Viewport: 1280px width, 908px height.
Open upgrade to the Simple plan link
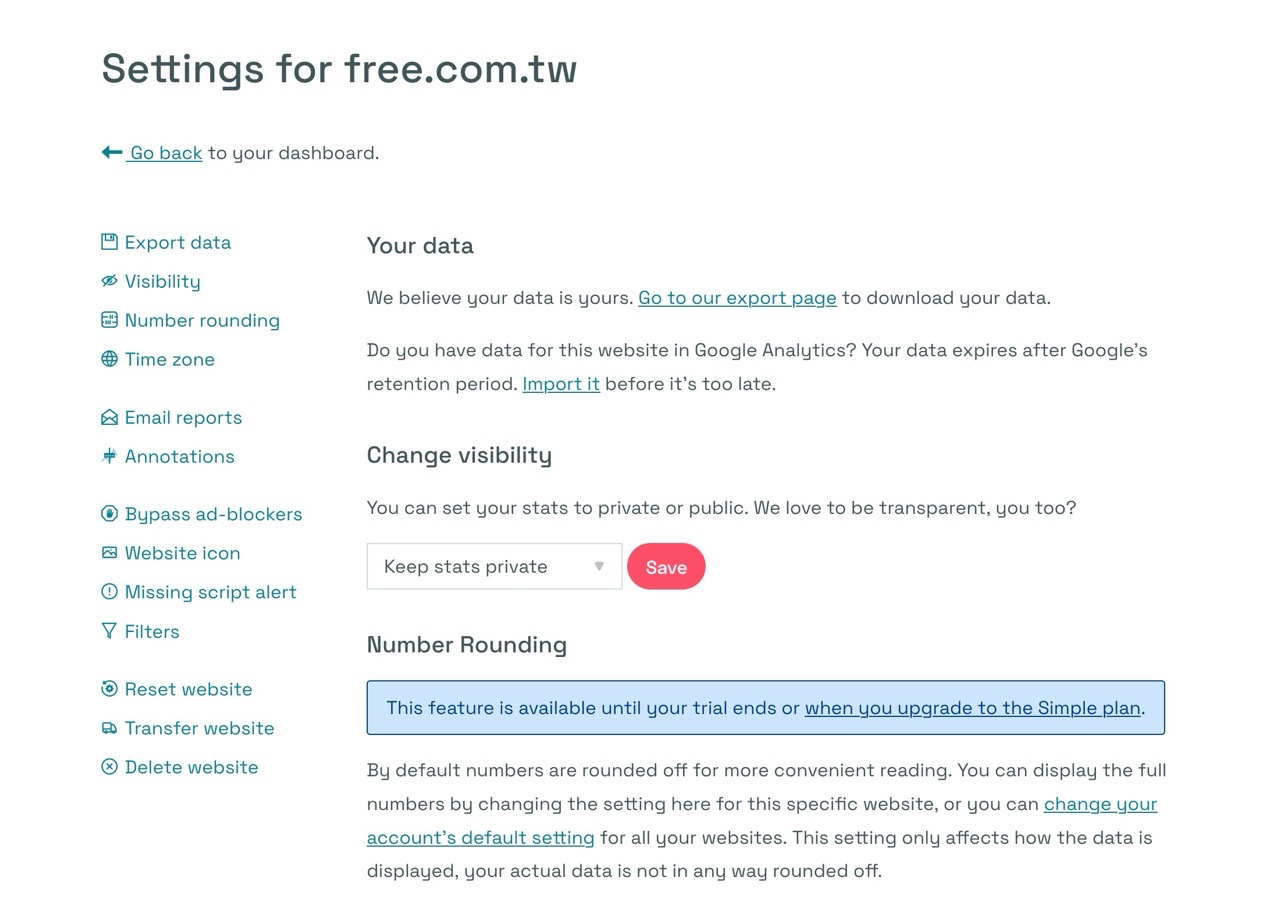tap(973, 708)
